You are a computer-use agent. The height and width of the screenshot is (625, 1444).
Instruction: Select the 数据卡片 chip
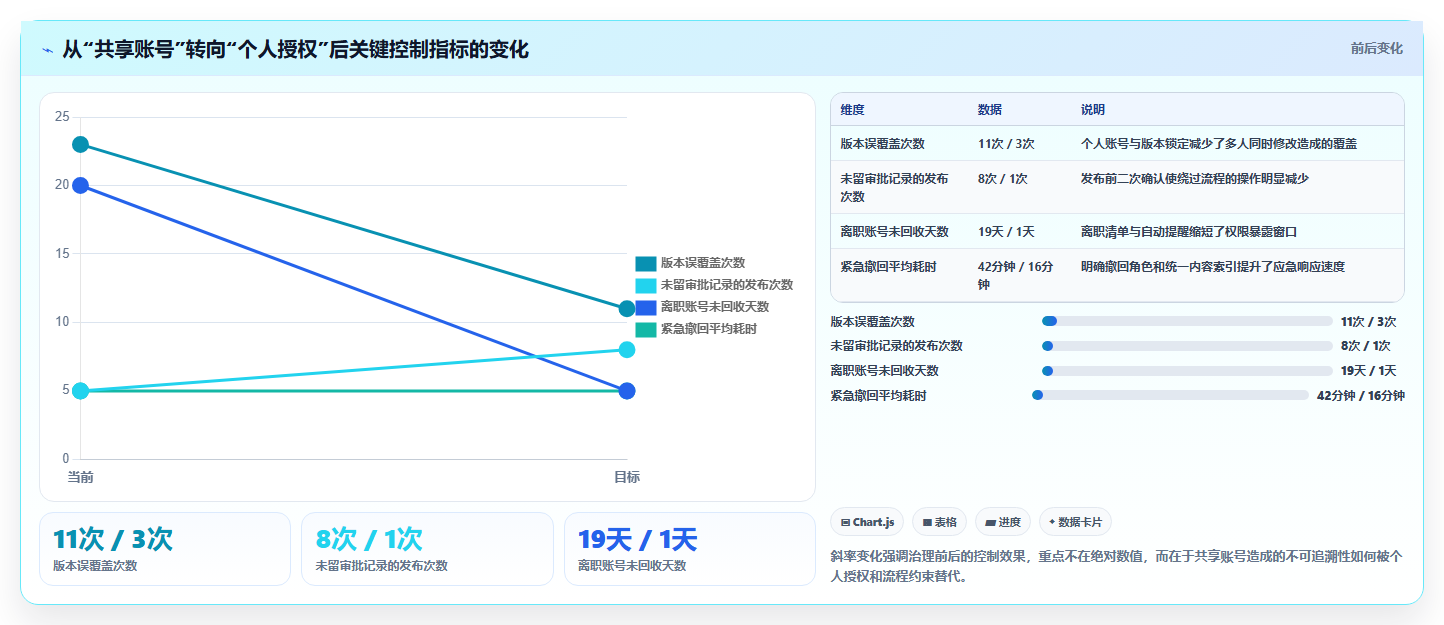click(x=1075, y=522)
